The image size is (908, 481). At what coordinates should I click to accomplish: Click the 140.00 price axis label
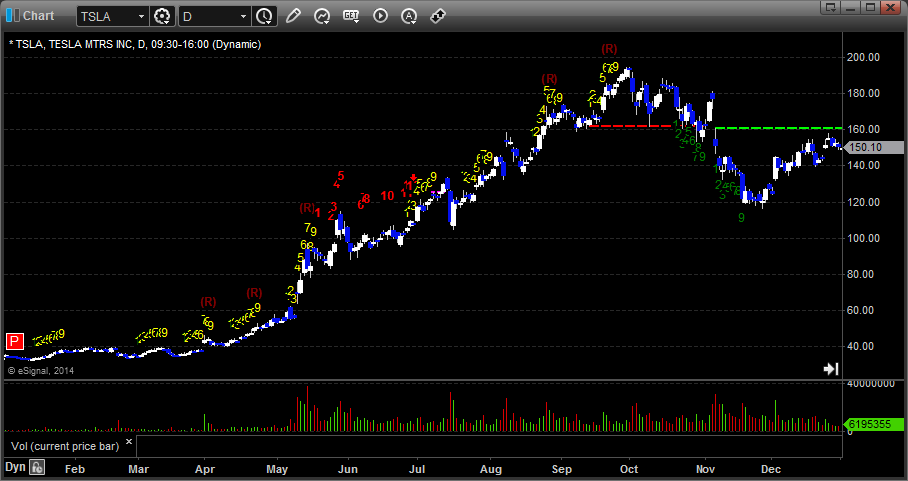pos(865,166)
